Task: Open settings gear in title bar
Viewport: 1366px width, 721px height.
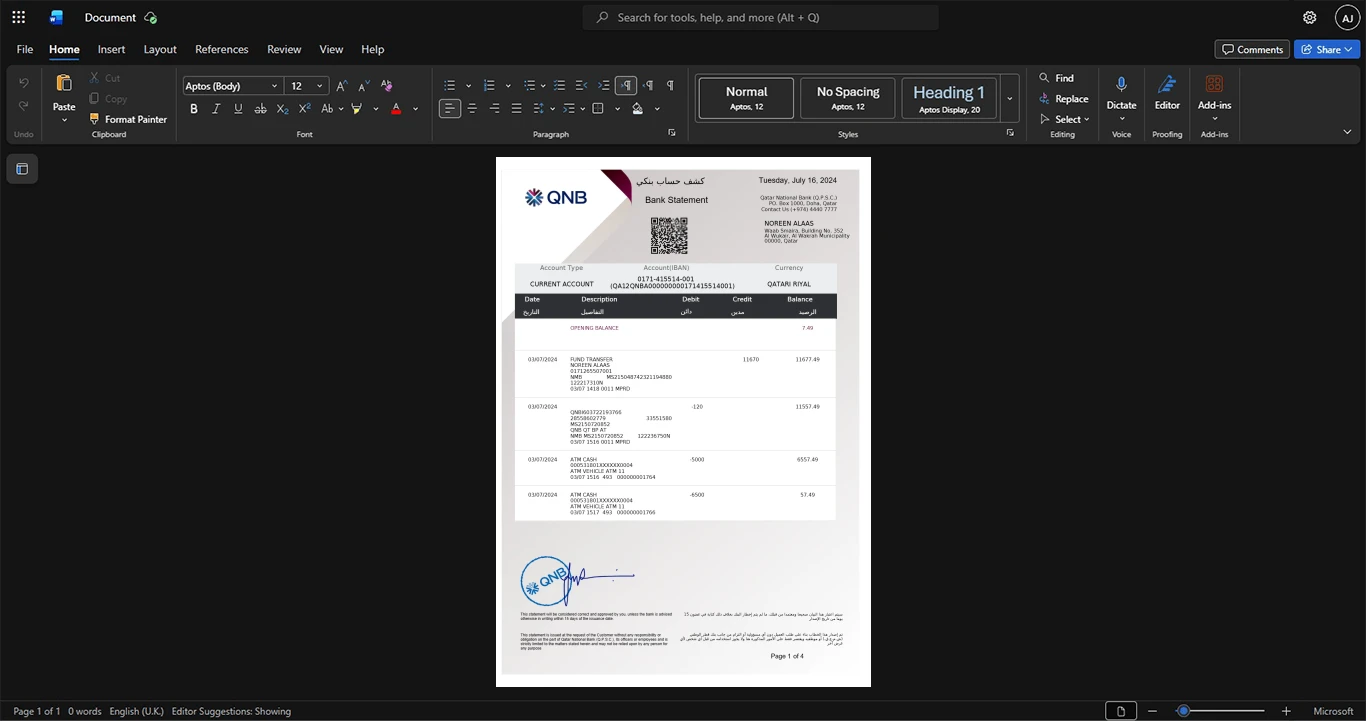Action: (x=1310, y=17)
